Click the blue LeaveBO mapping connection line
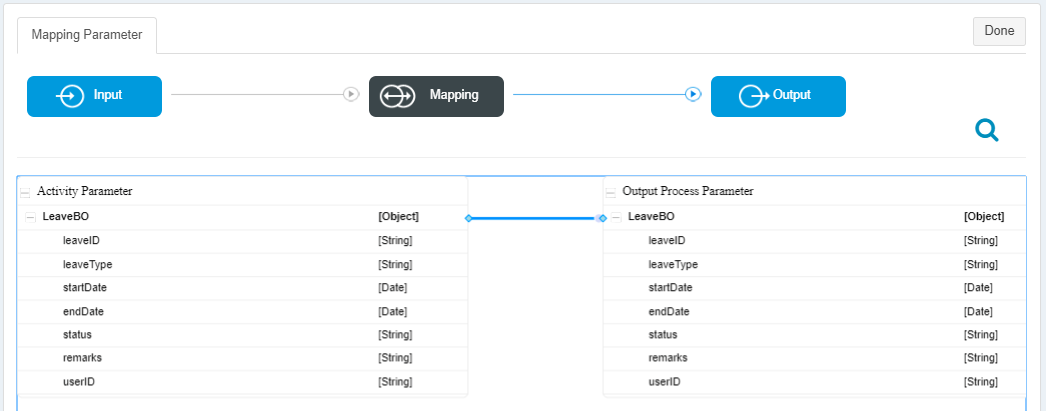This screenshot has height=411, width=1046. [535, 218]
